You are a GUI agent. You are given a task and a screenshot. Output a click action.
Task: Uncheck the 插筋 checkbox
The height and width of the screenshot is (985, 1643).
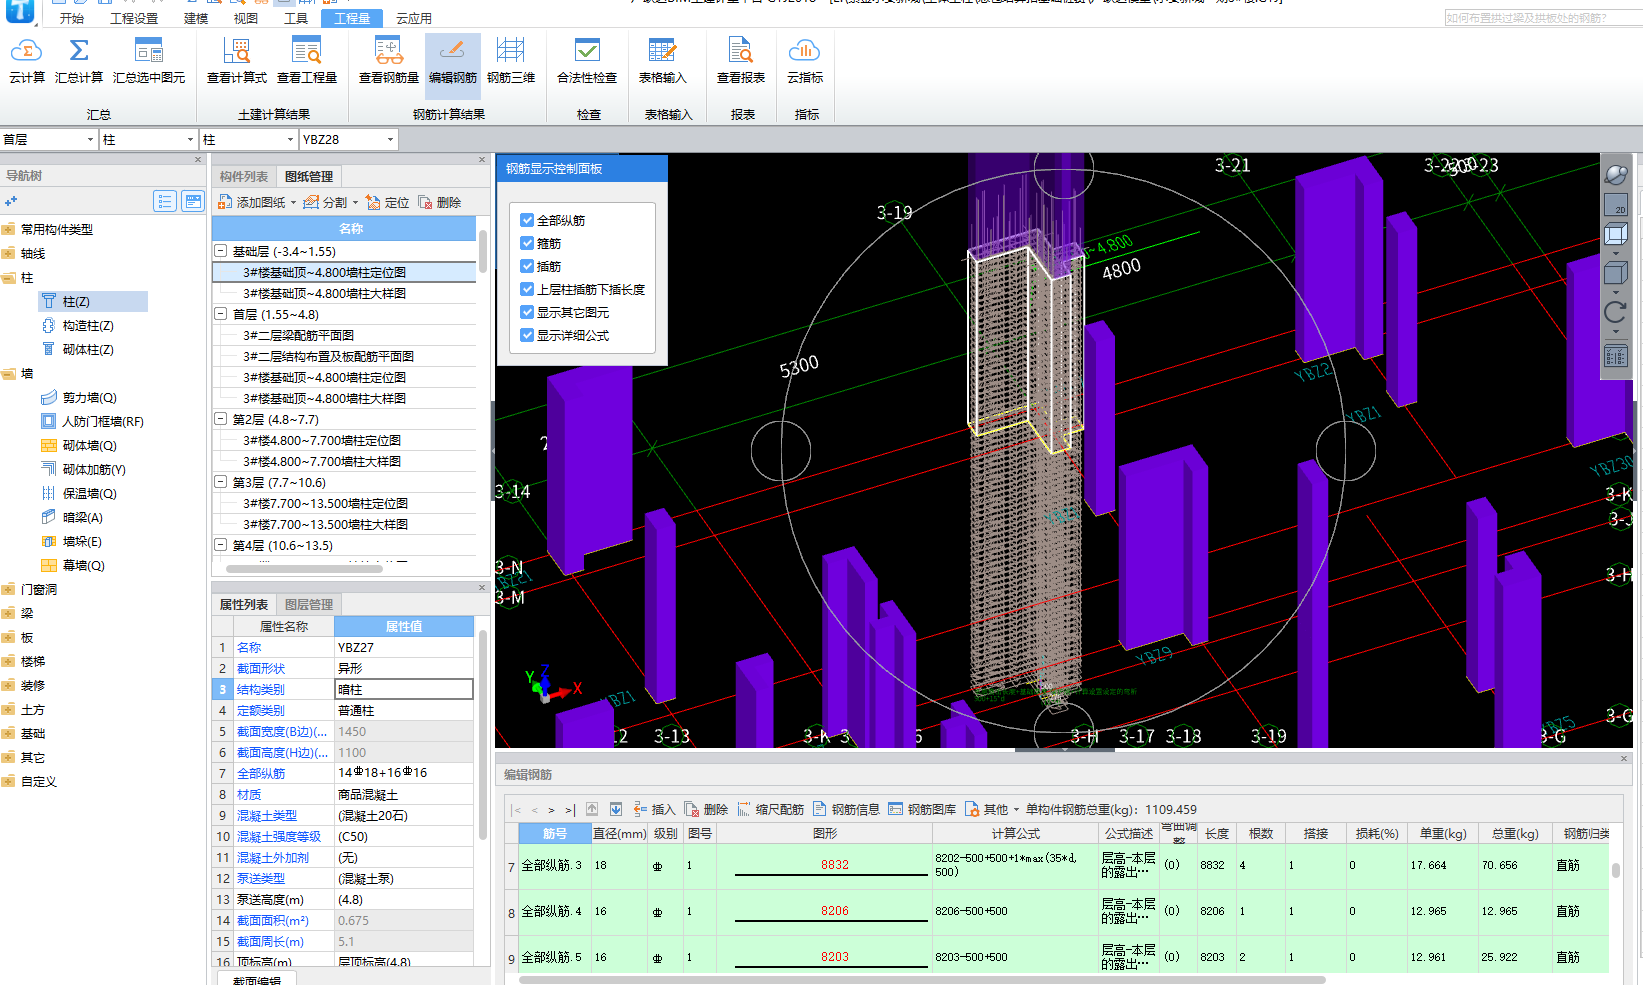[x=527, y=266]
